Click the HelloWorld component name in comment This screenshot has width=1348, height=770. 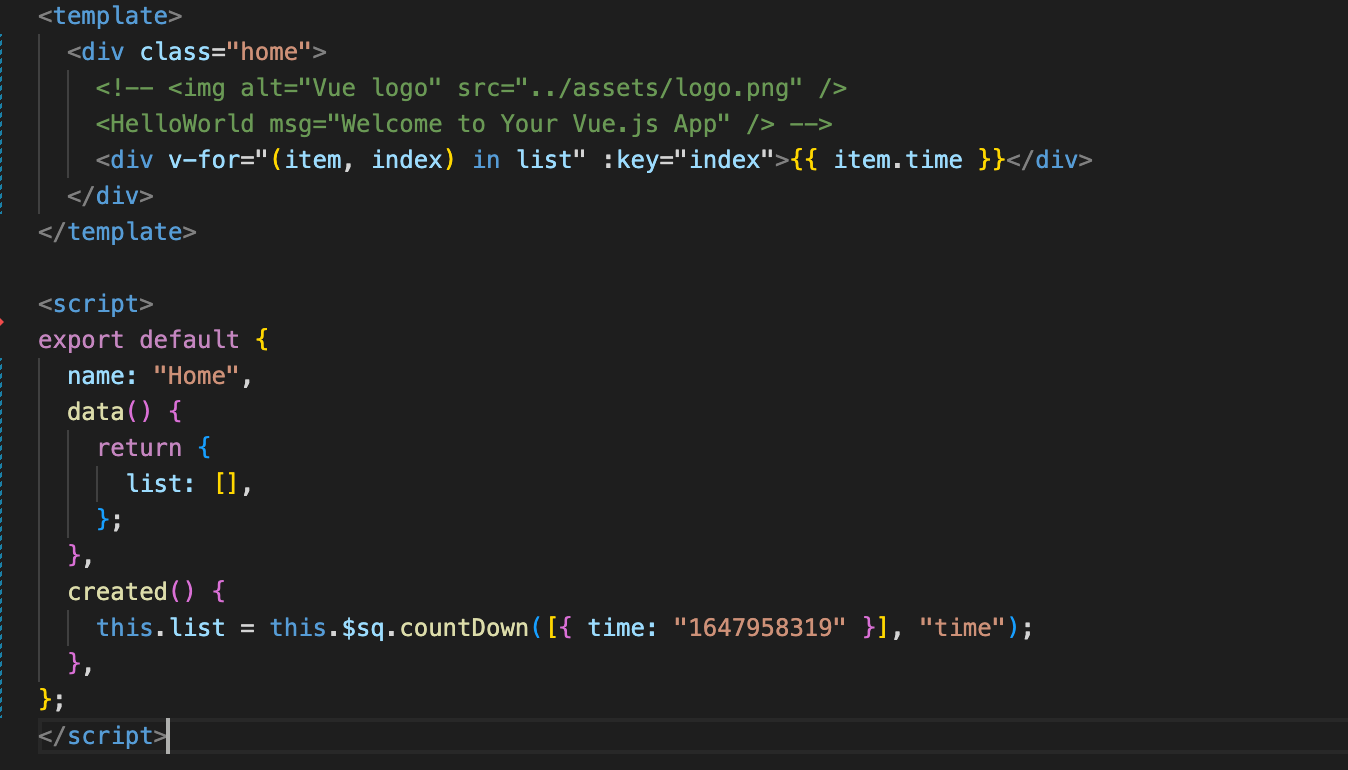pos(182,124)
